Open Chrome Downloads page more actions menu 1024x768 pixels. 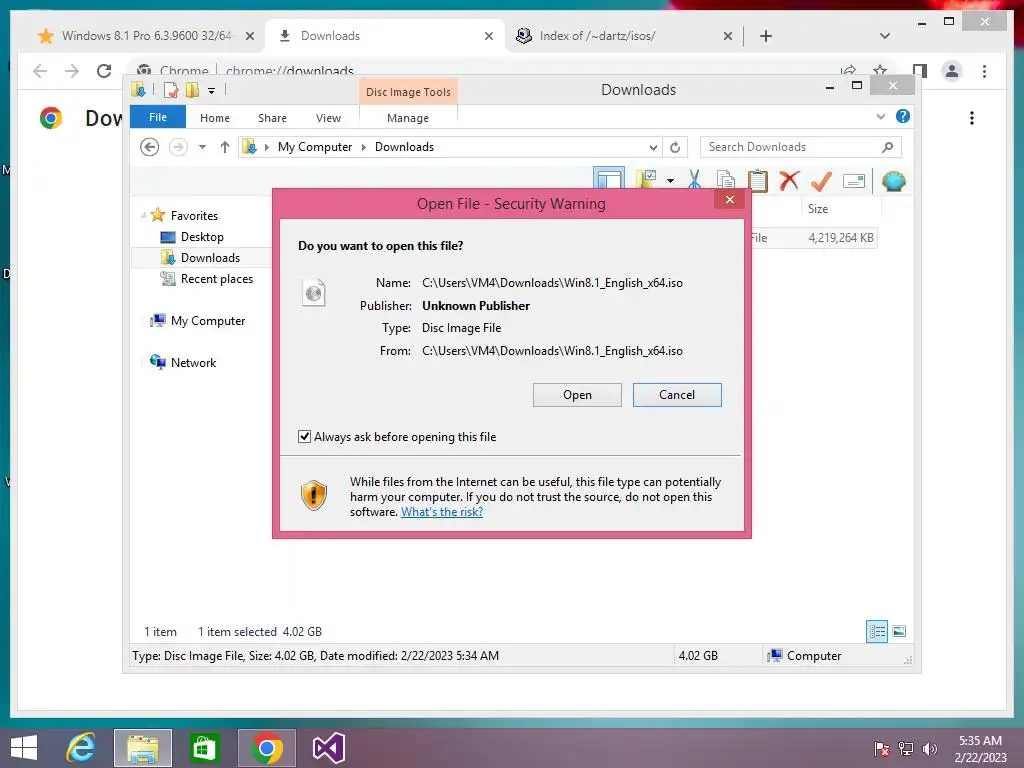[972, 118]
